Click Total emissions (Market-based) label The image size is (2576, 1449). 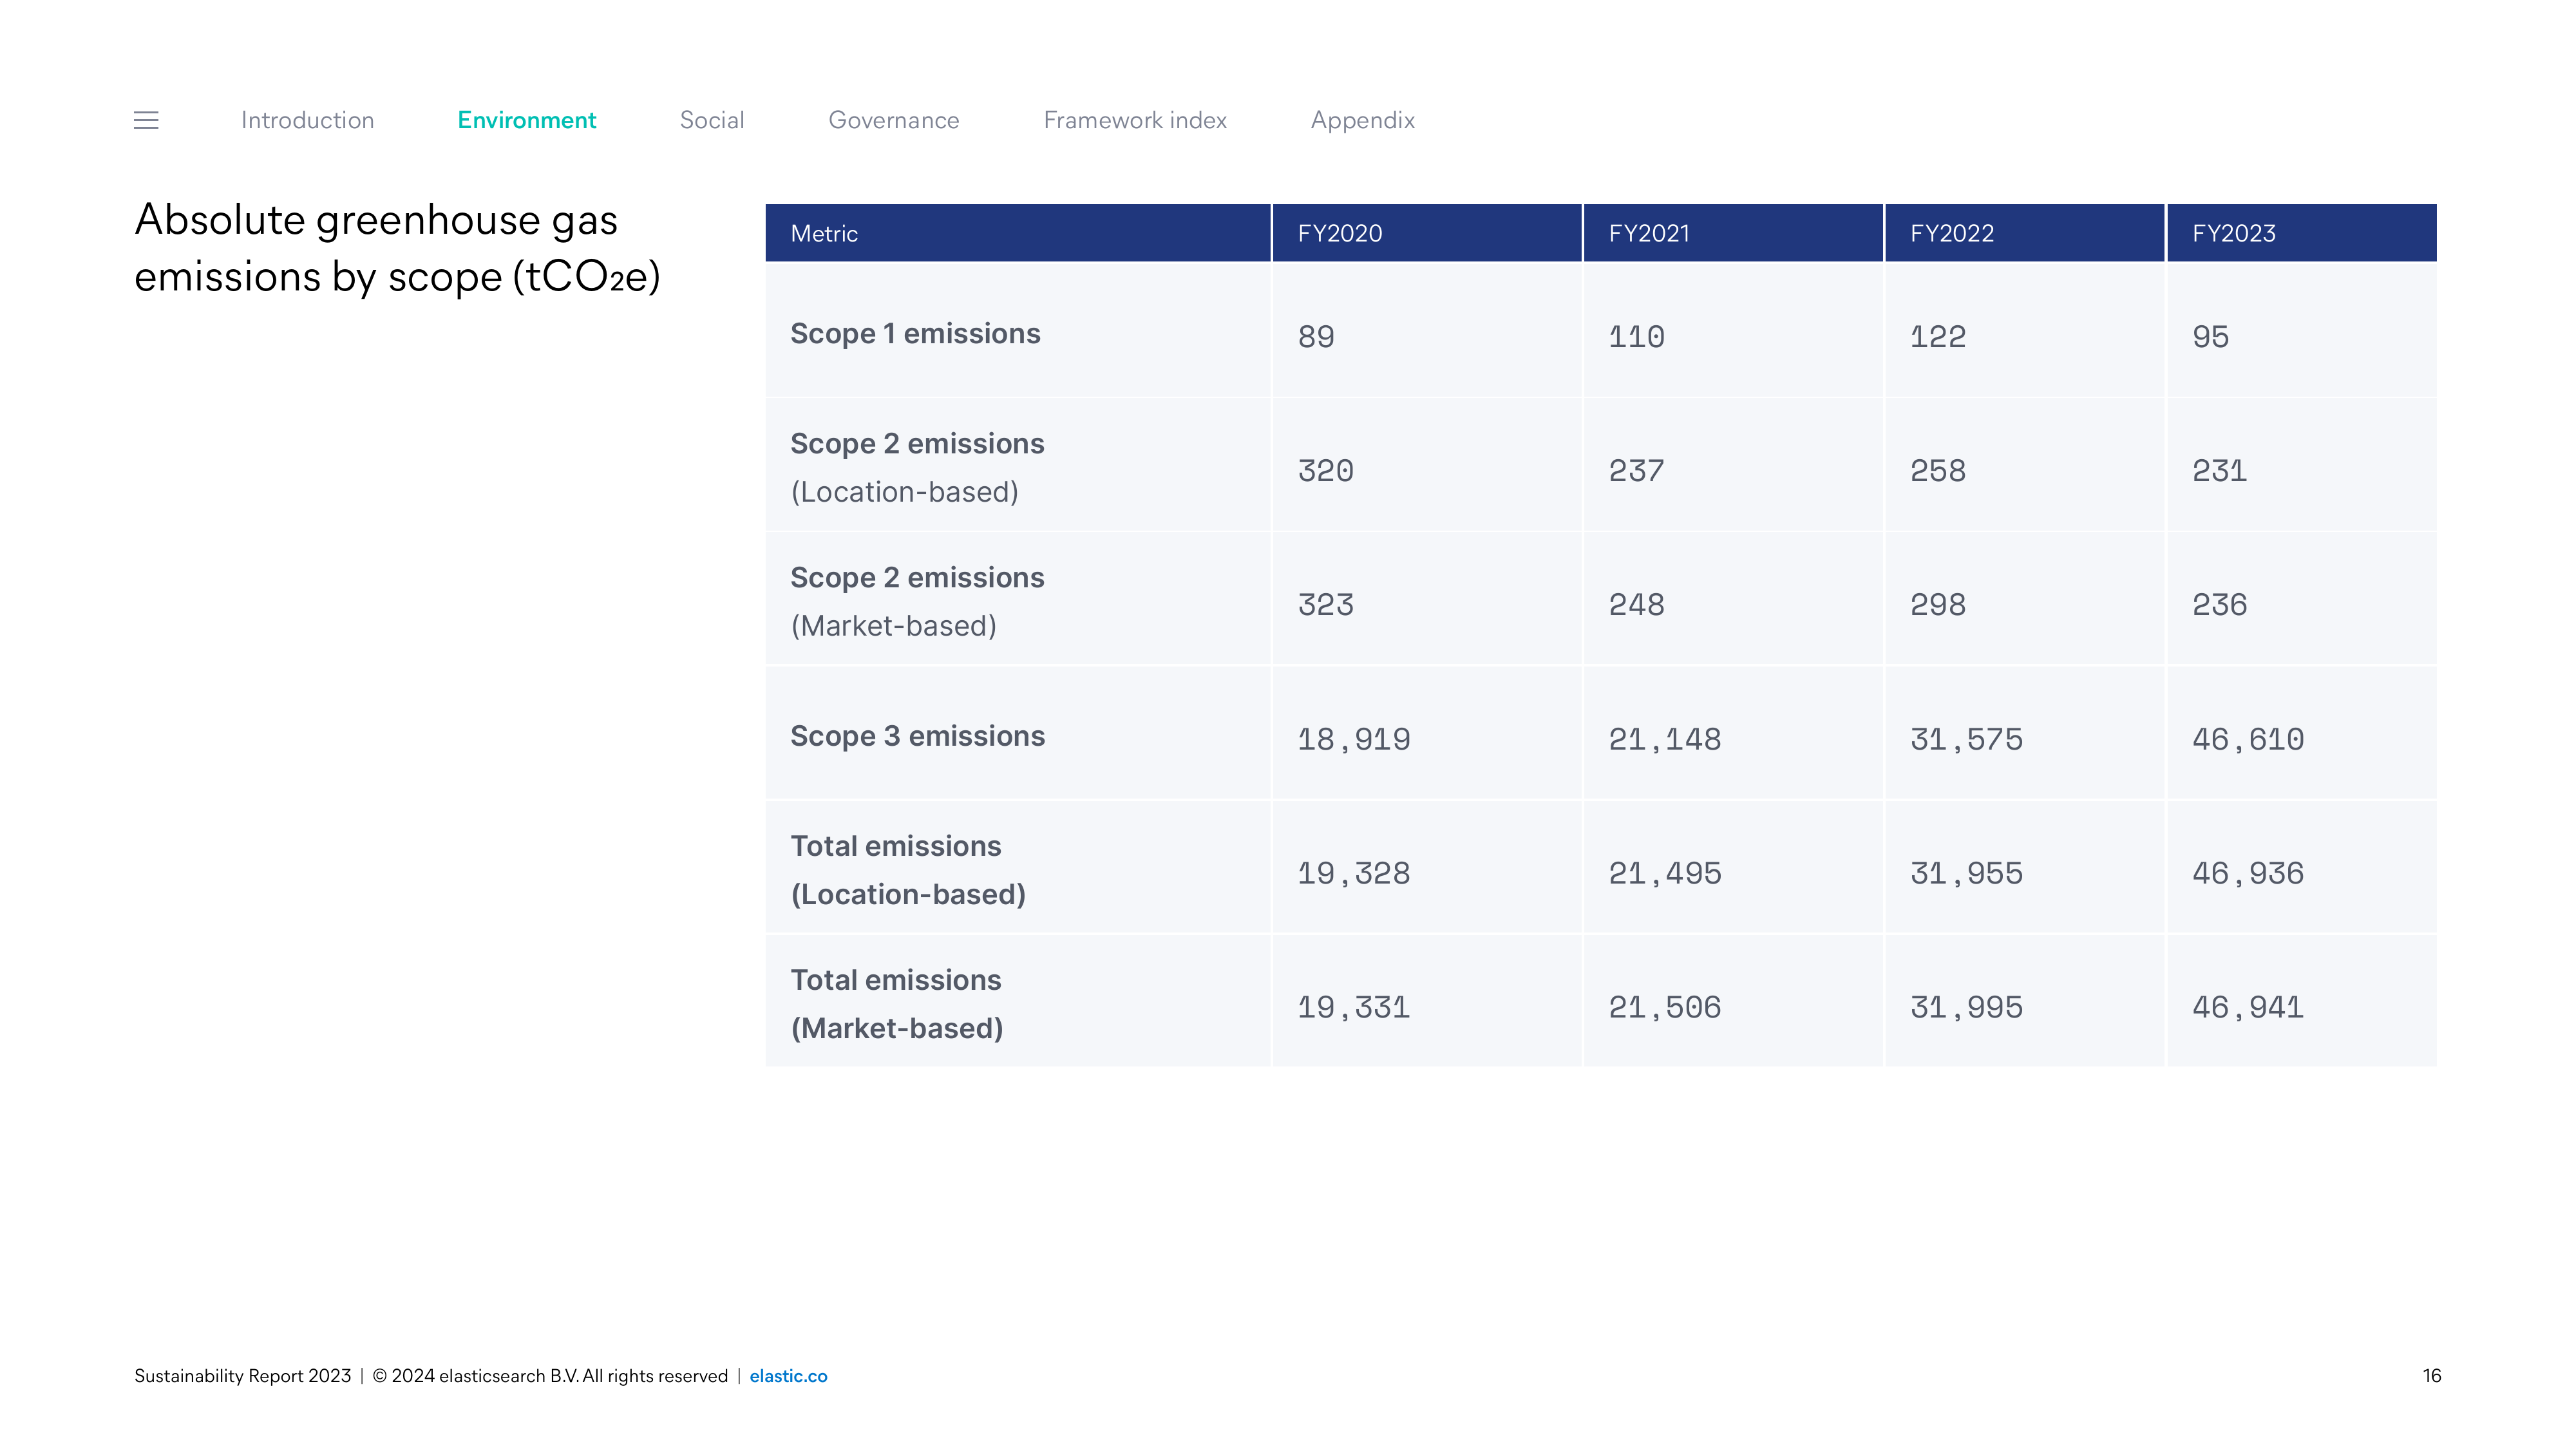pos(897,1004)
